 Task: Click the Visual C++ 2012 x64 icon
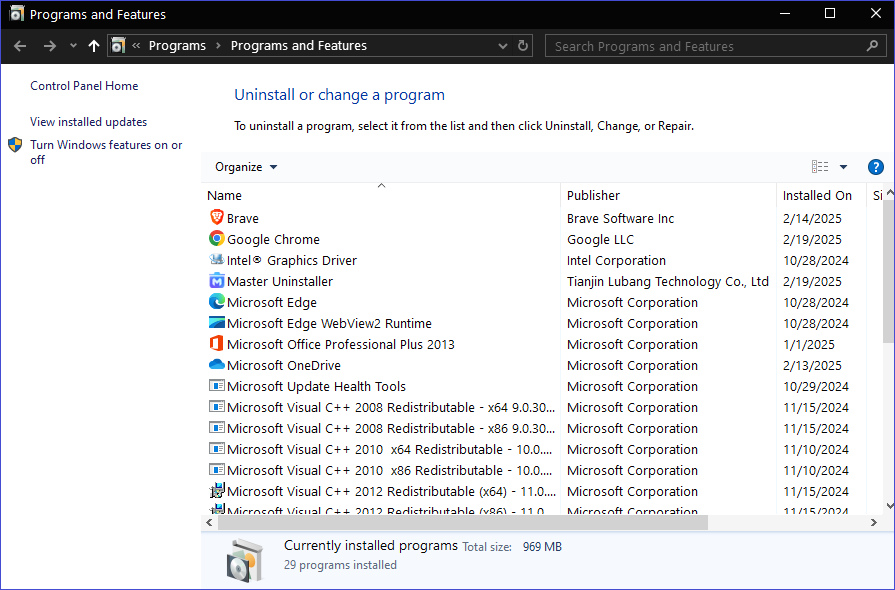click(x=217, y=490)
